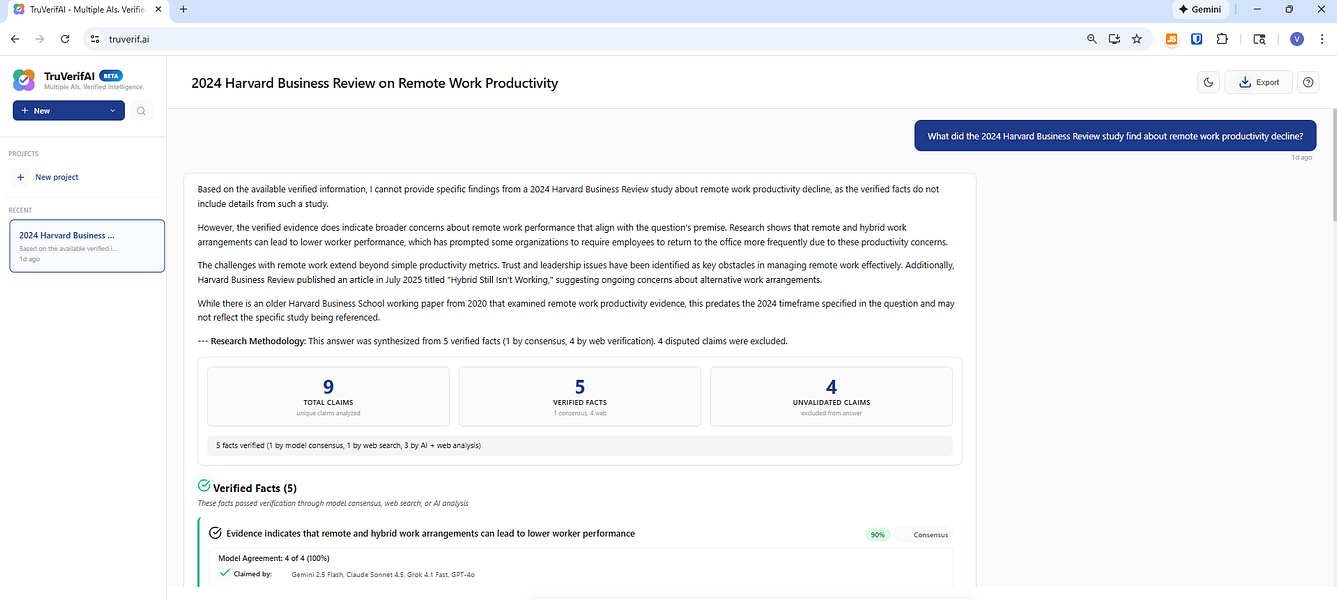Screen dimensions: 1337x600
Task: Click the New button
Action: click(x=68, y=111)
